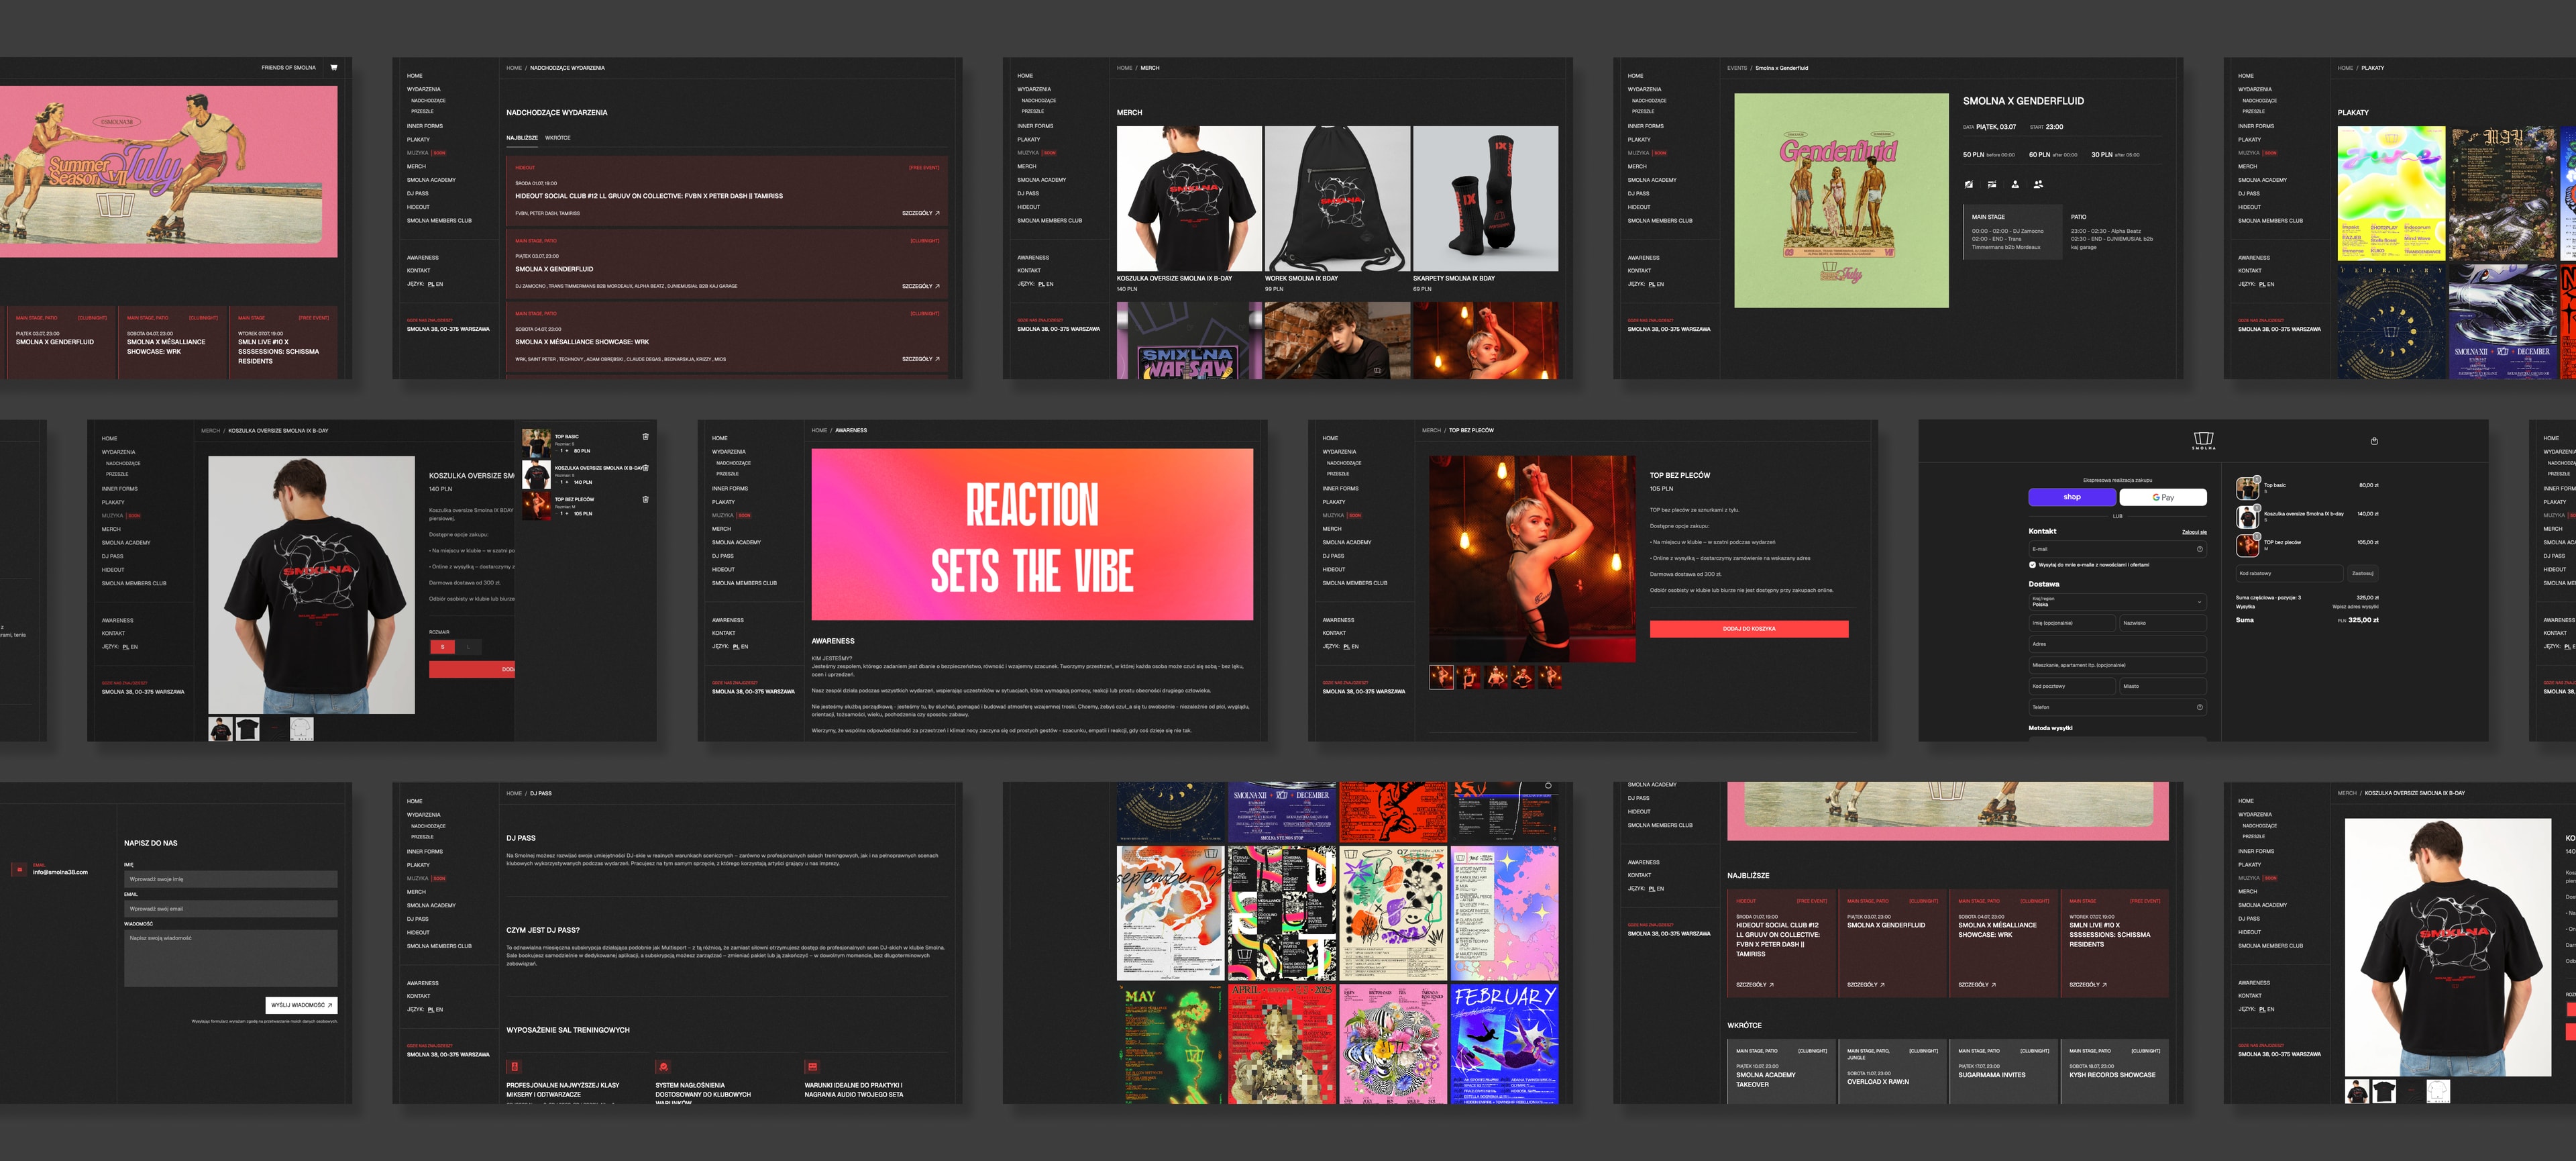
Task: Remove Koszulka Oversize from cart via trash icon
Action: [x=645, y=468]
